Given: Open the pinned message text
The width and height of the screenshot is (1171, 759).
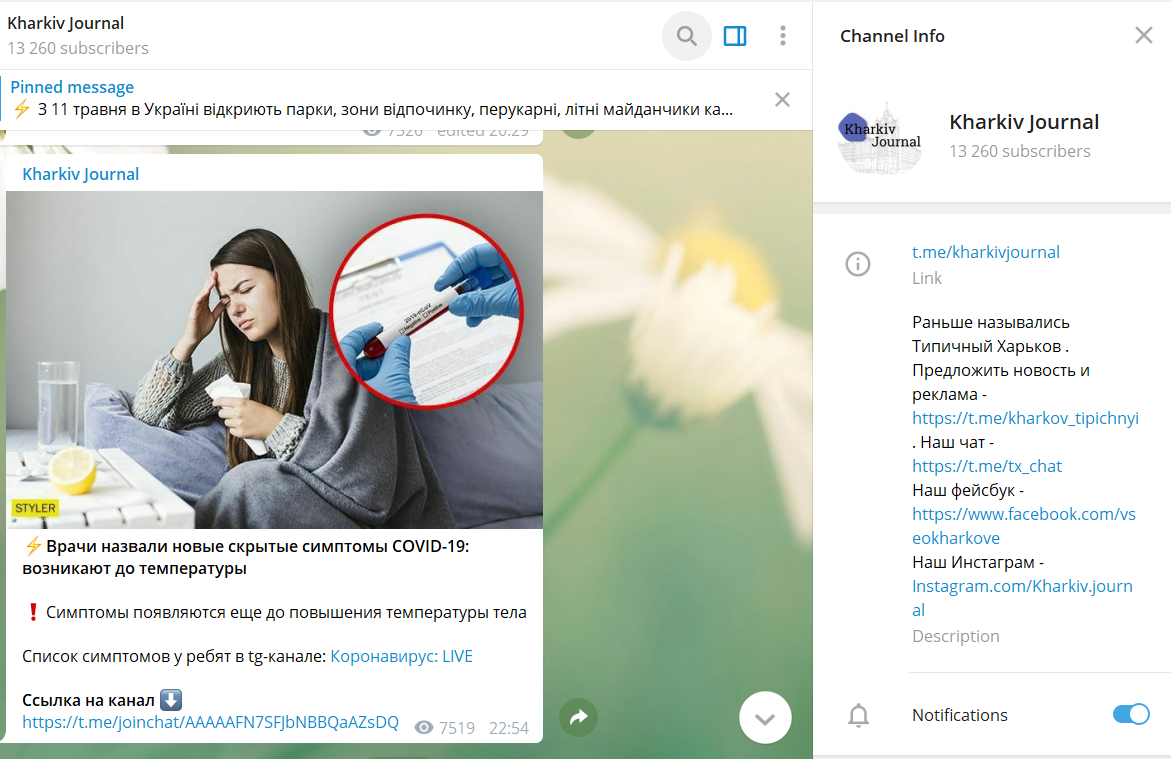Looking at the screenshot, I should pos(385,110).
